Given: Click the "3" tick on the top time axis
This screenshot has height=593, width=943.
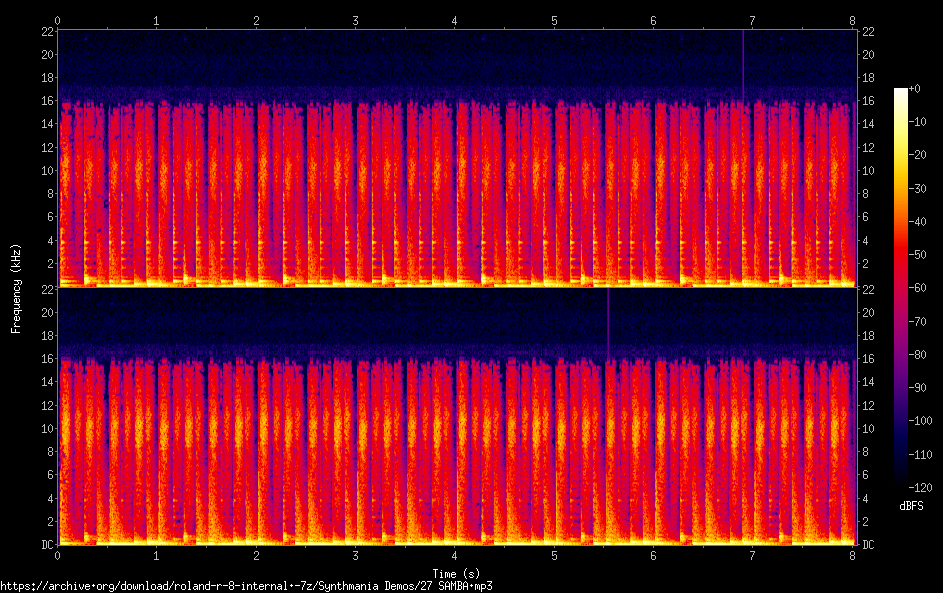Looking at the screenshot, I should (355, 20).
